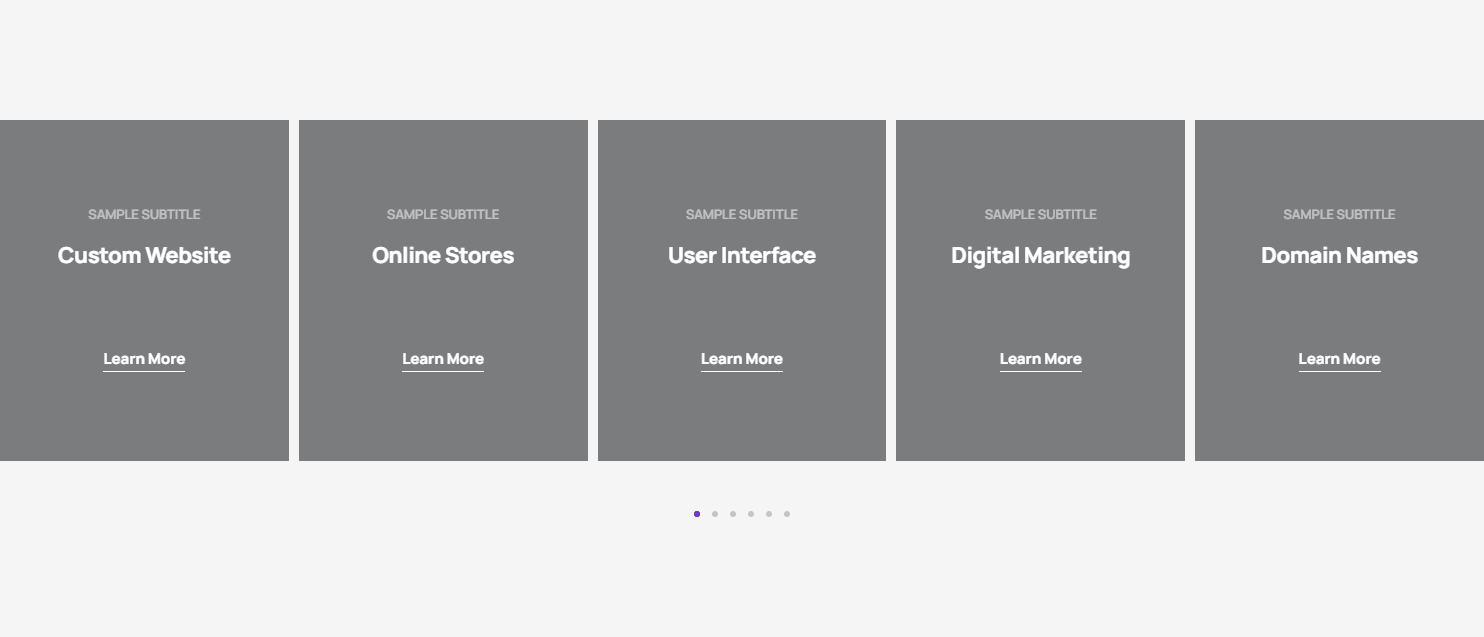Open Learn More for Domain Names

click(x=1339, y=359)
